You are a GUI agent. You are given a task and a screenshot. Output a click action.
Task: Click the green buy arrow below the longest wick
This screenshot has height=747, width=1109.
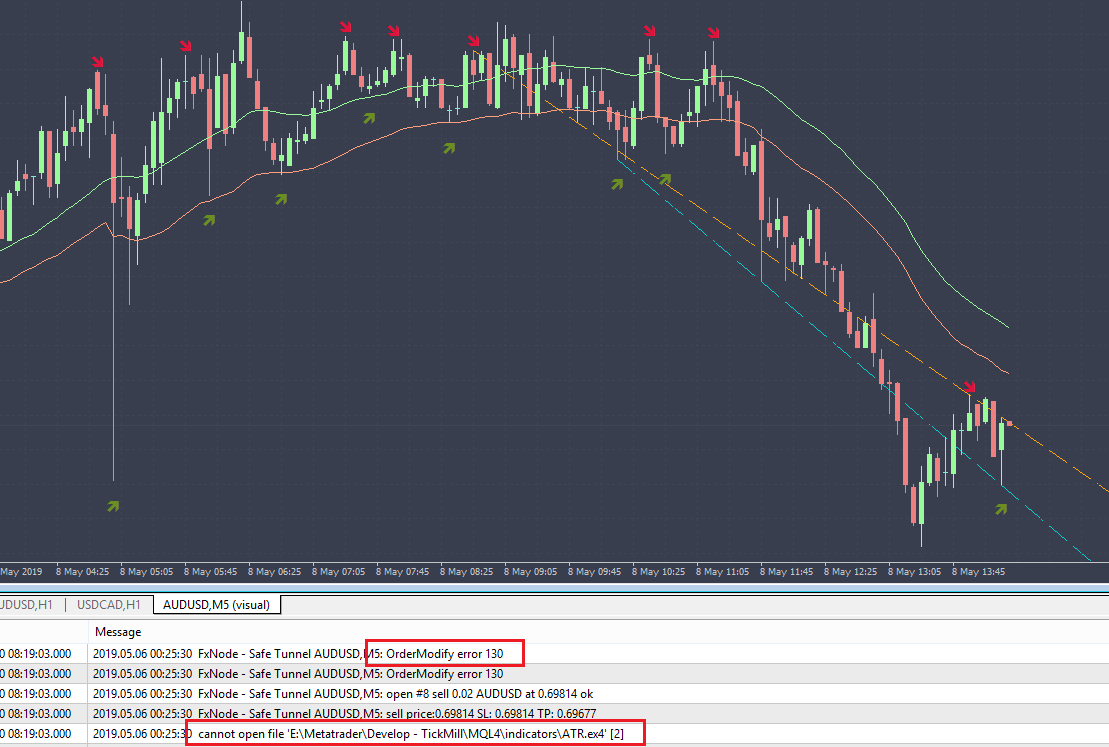pyautogui.click(x=113, y=507)
